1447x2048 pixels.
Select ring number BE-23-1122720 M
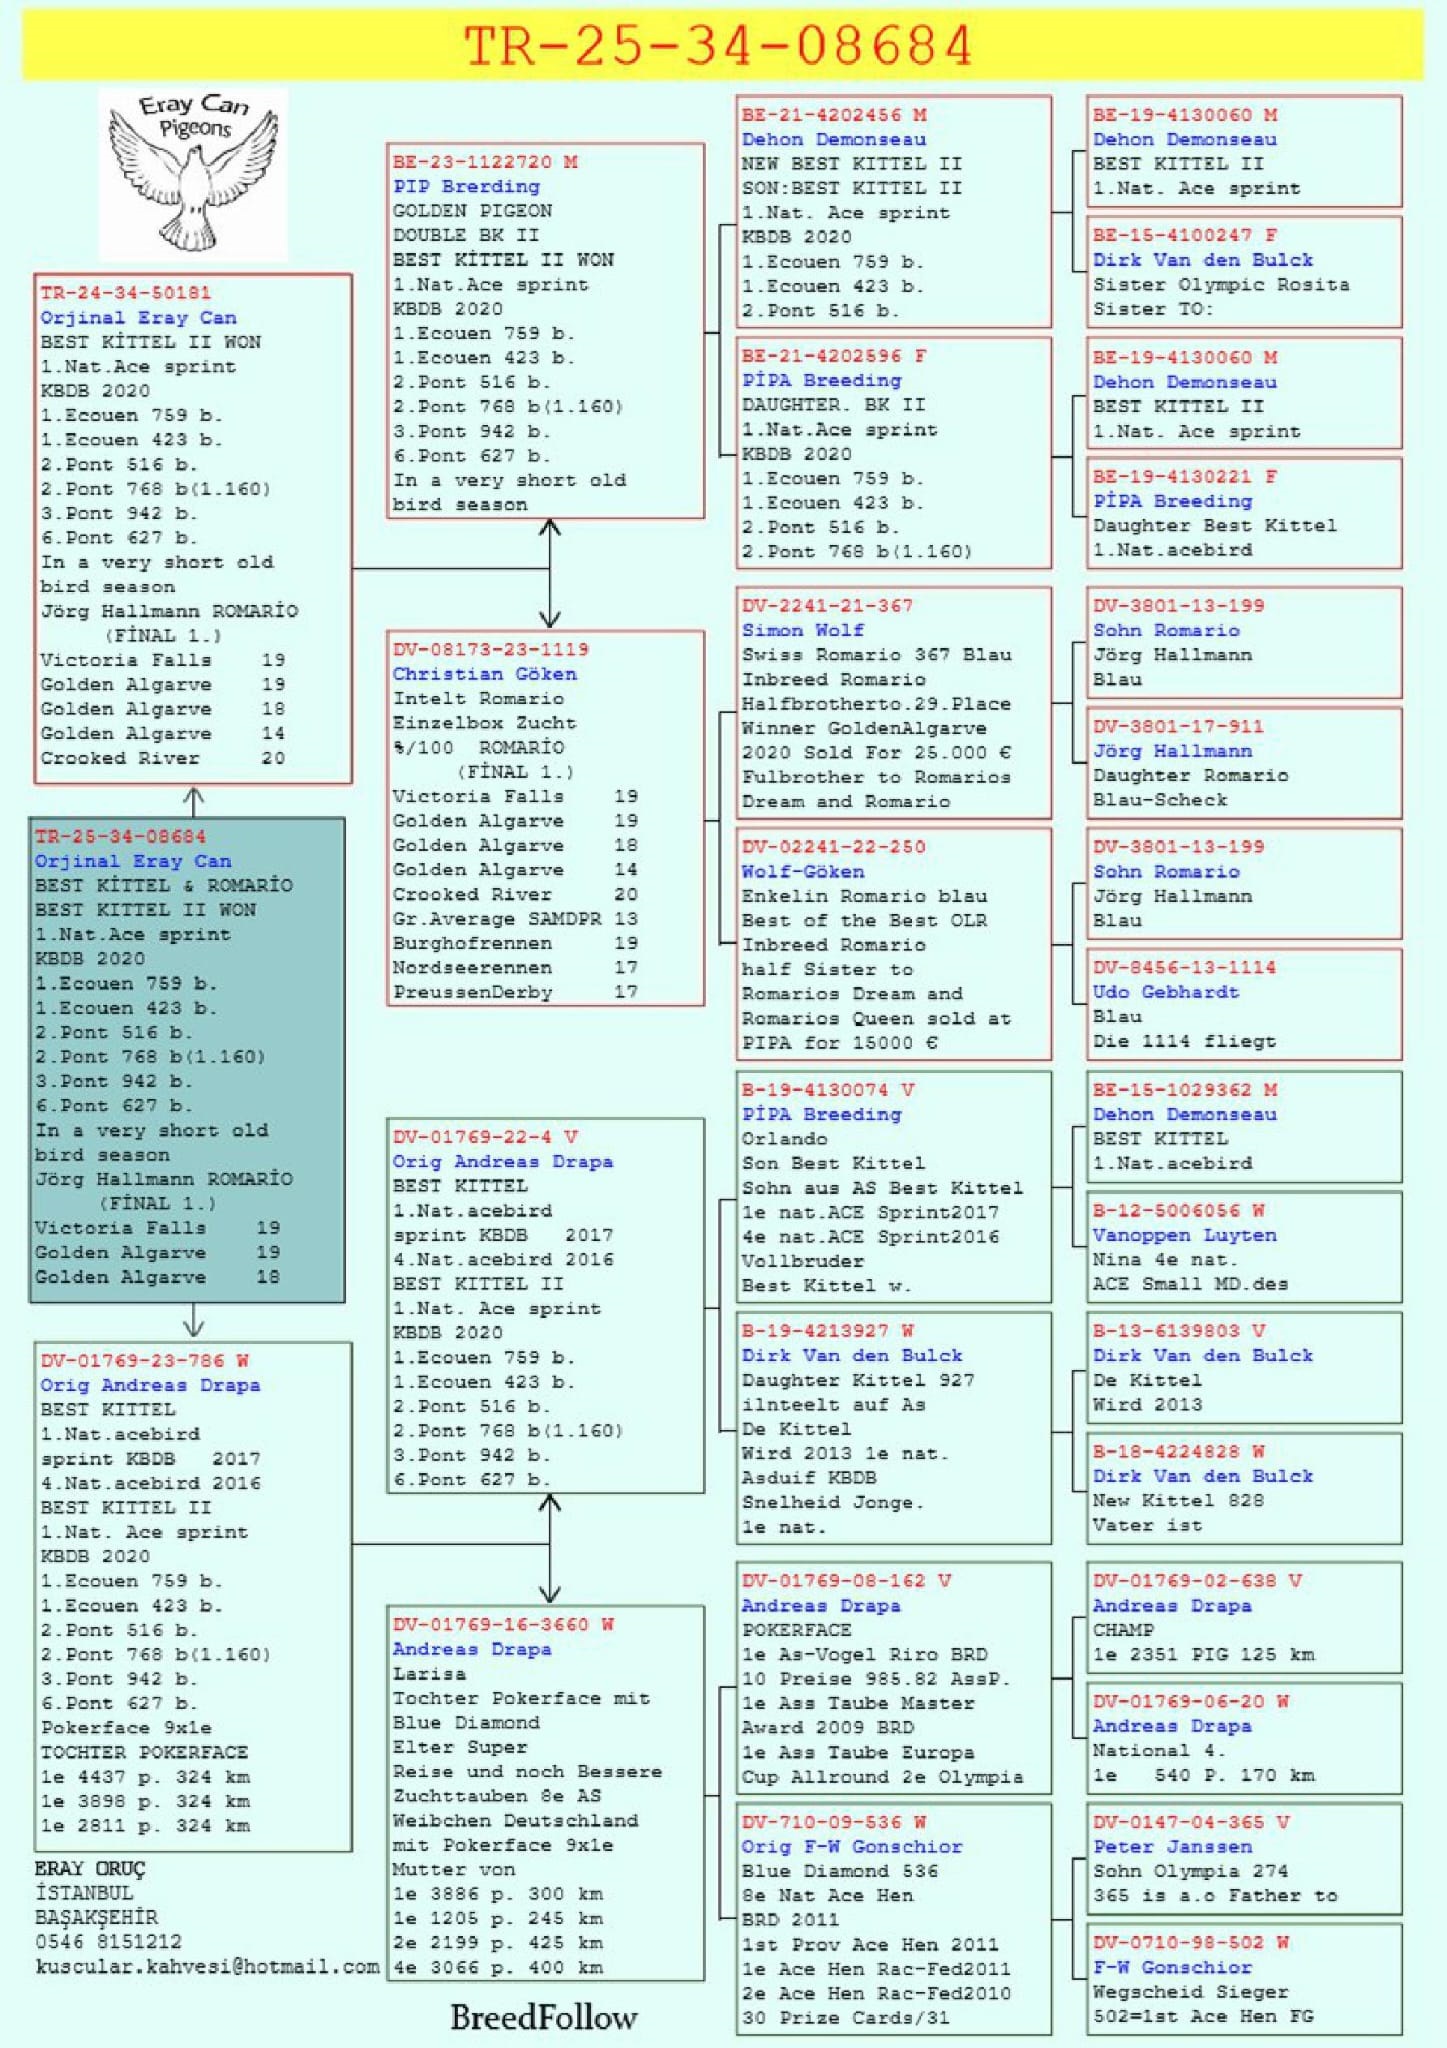point(485,162)
